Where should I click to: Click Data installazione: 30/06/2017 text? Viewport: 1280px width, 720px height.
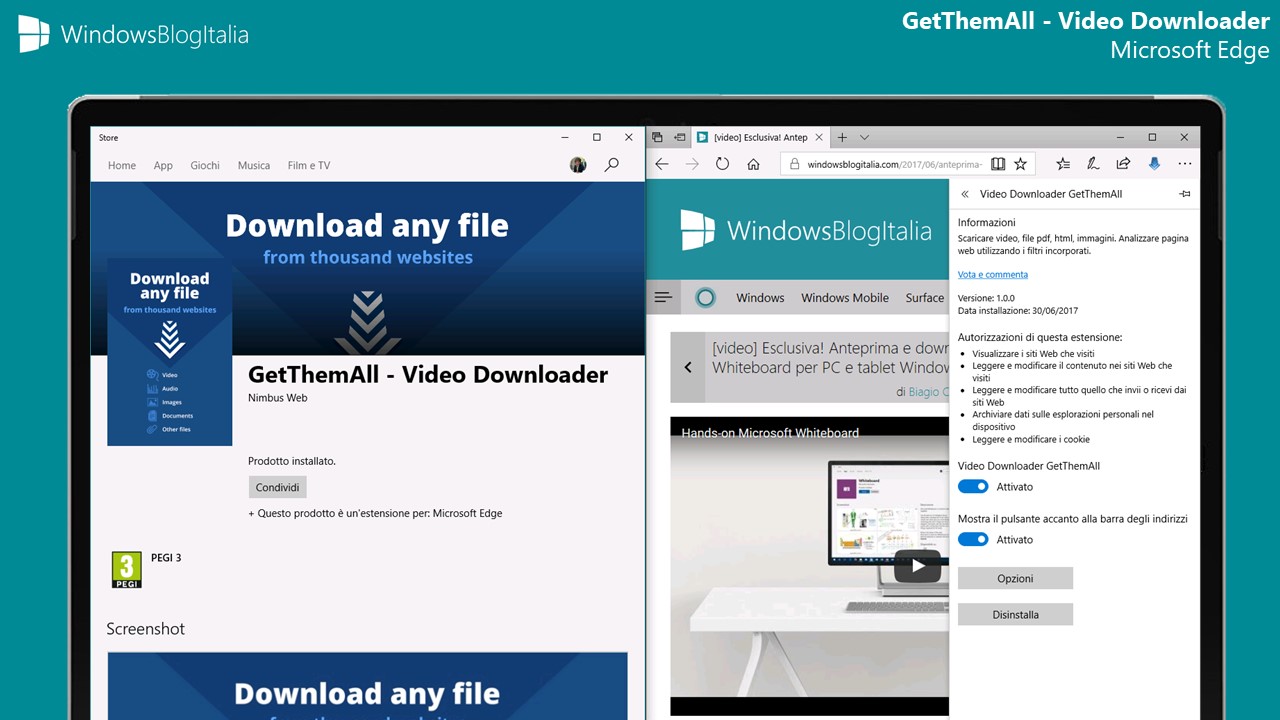(1018, 310)
